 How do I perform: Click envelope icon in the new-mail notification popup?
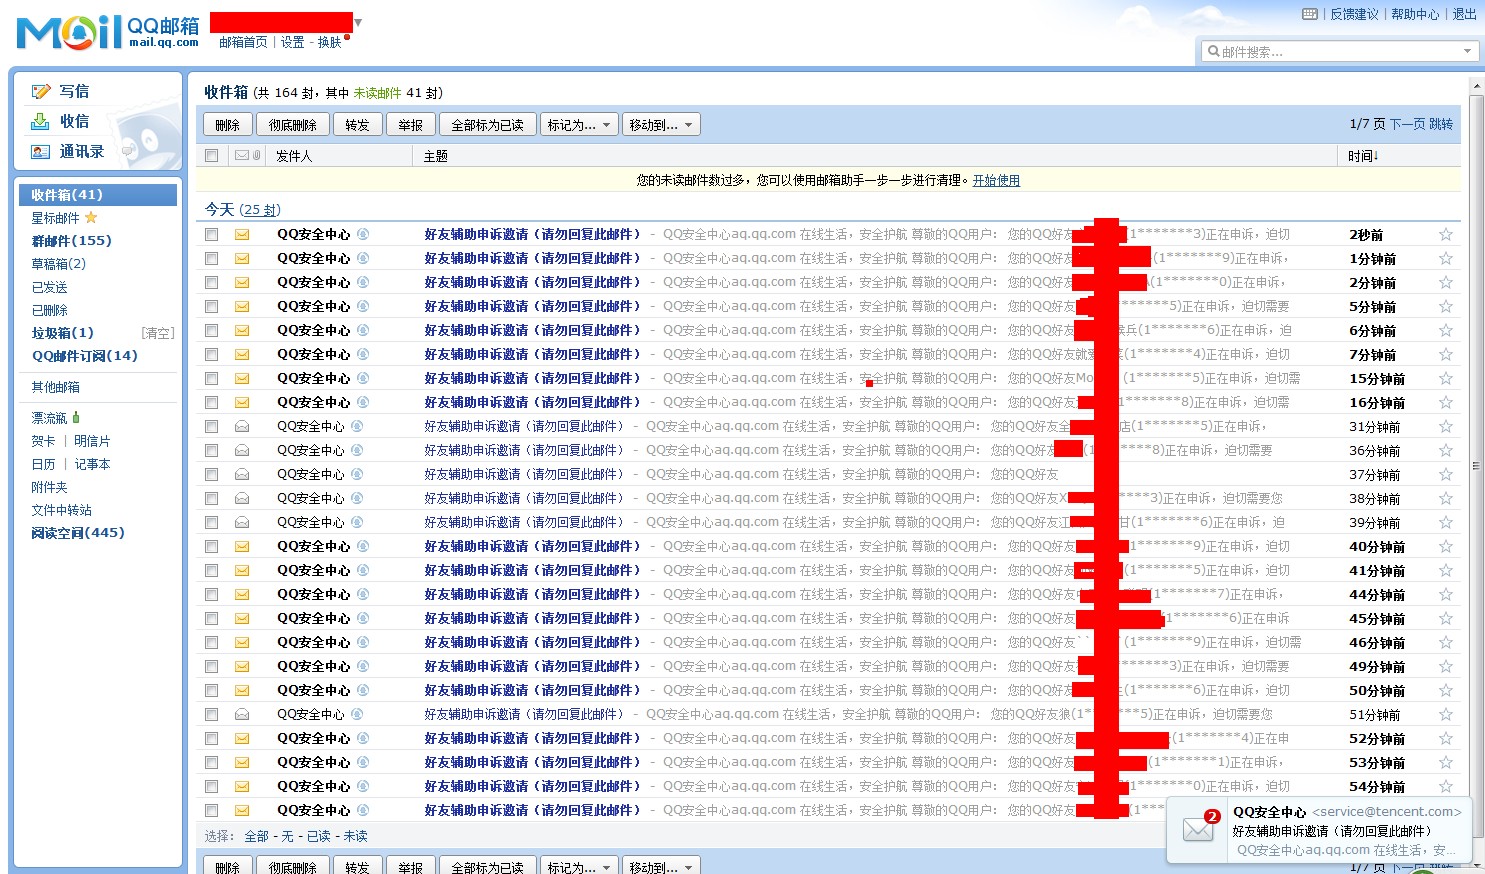click(x=1198, y=829)
